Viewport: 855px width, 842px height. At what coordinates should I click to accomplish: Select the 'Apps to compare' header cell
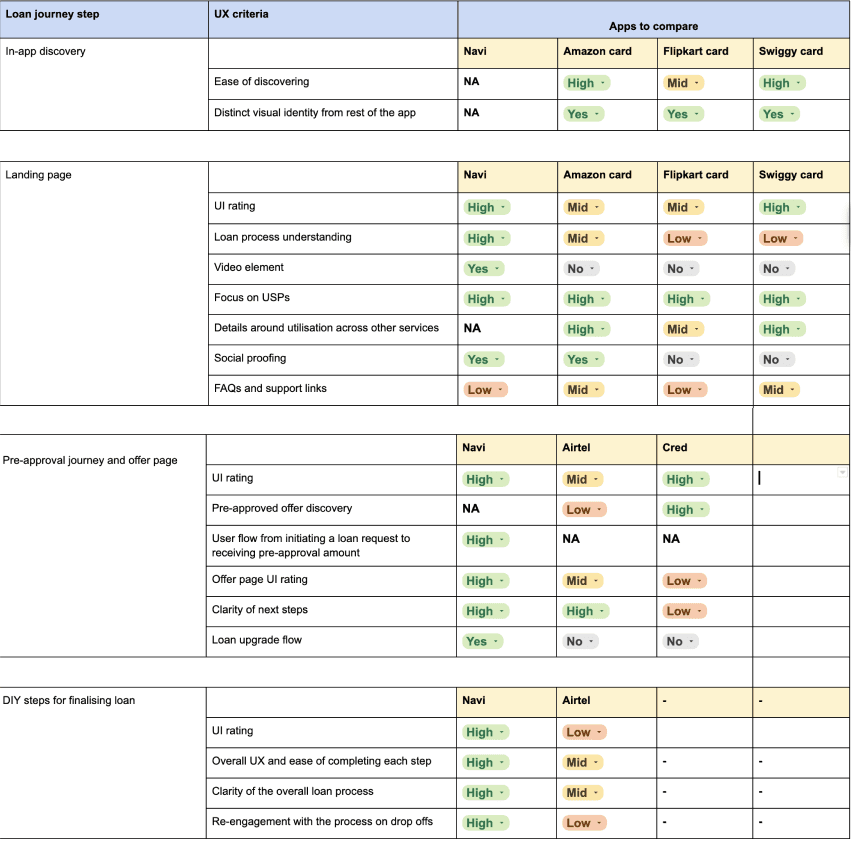653,20
